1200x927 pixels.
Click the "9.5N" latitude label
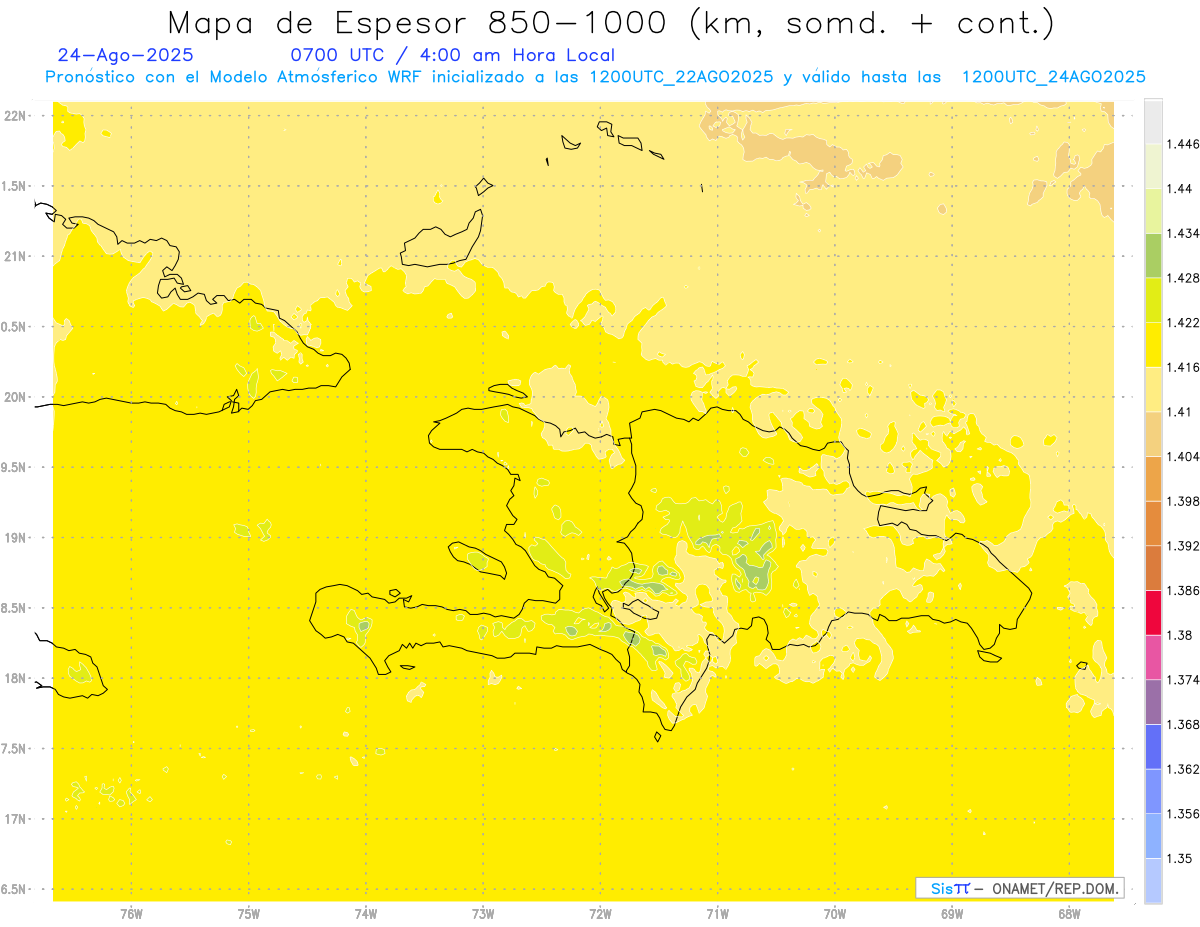click(x=15, y=468)
